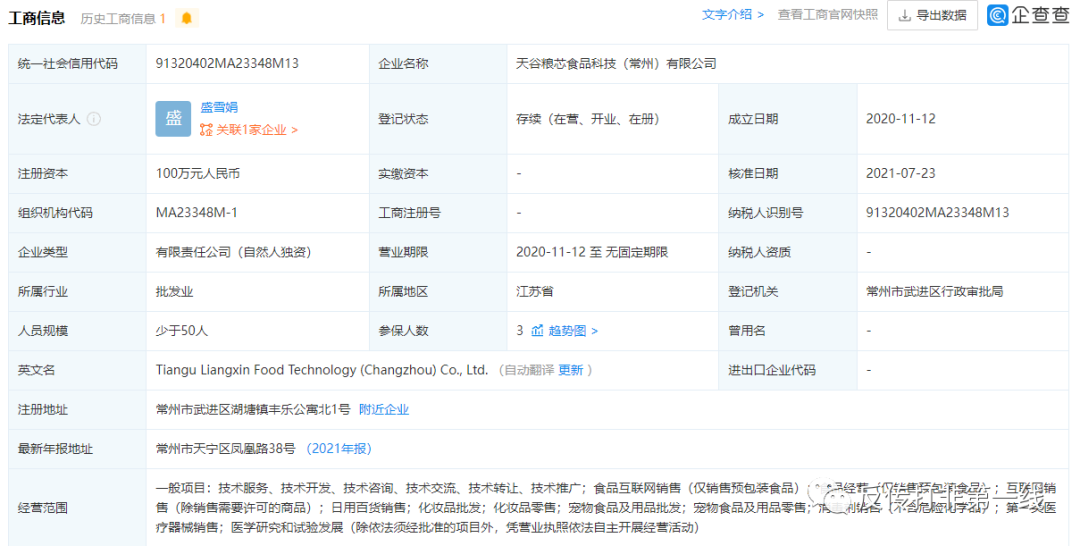Select the 工商信息 heading tab
The image size is (1080, 546).
37,18
